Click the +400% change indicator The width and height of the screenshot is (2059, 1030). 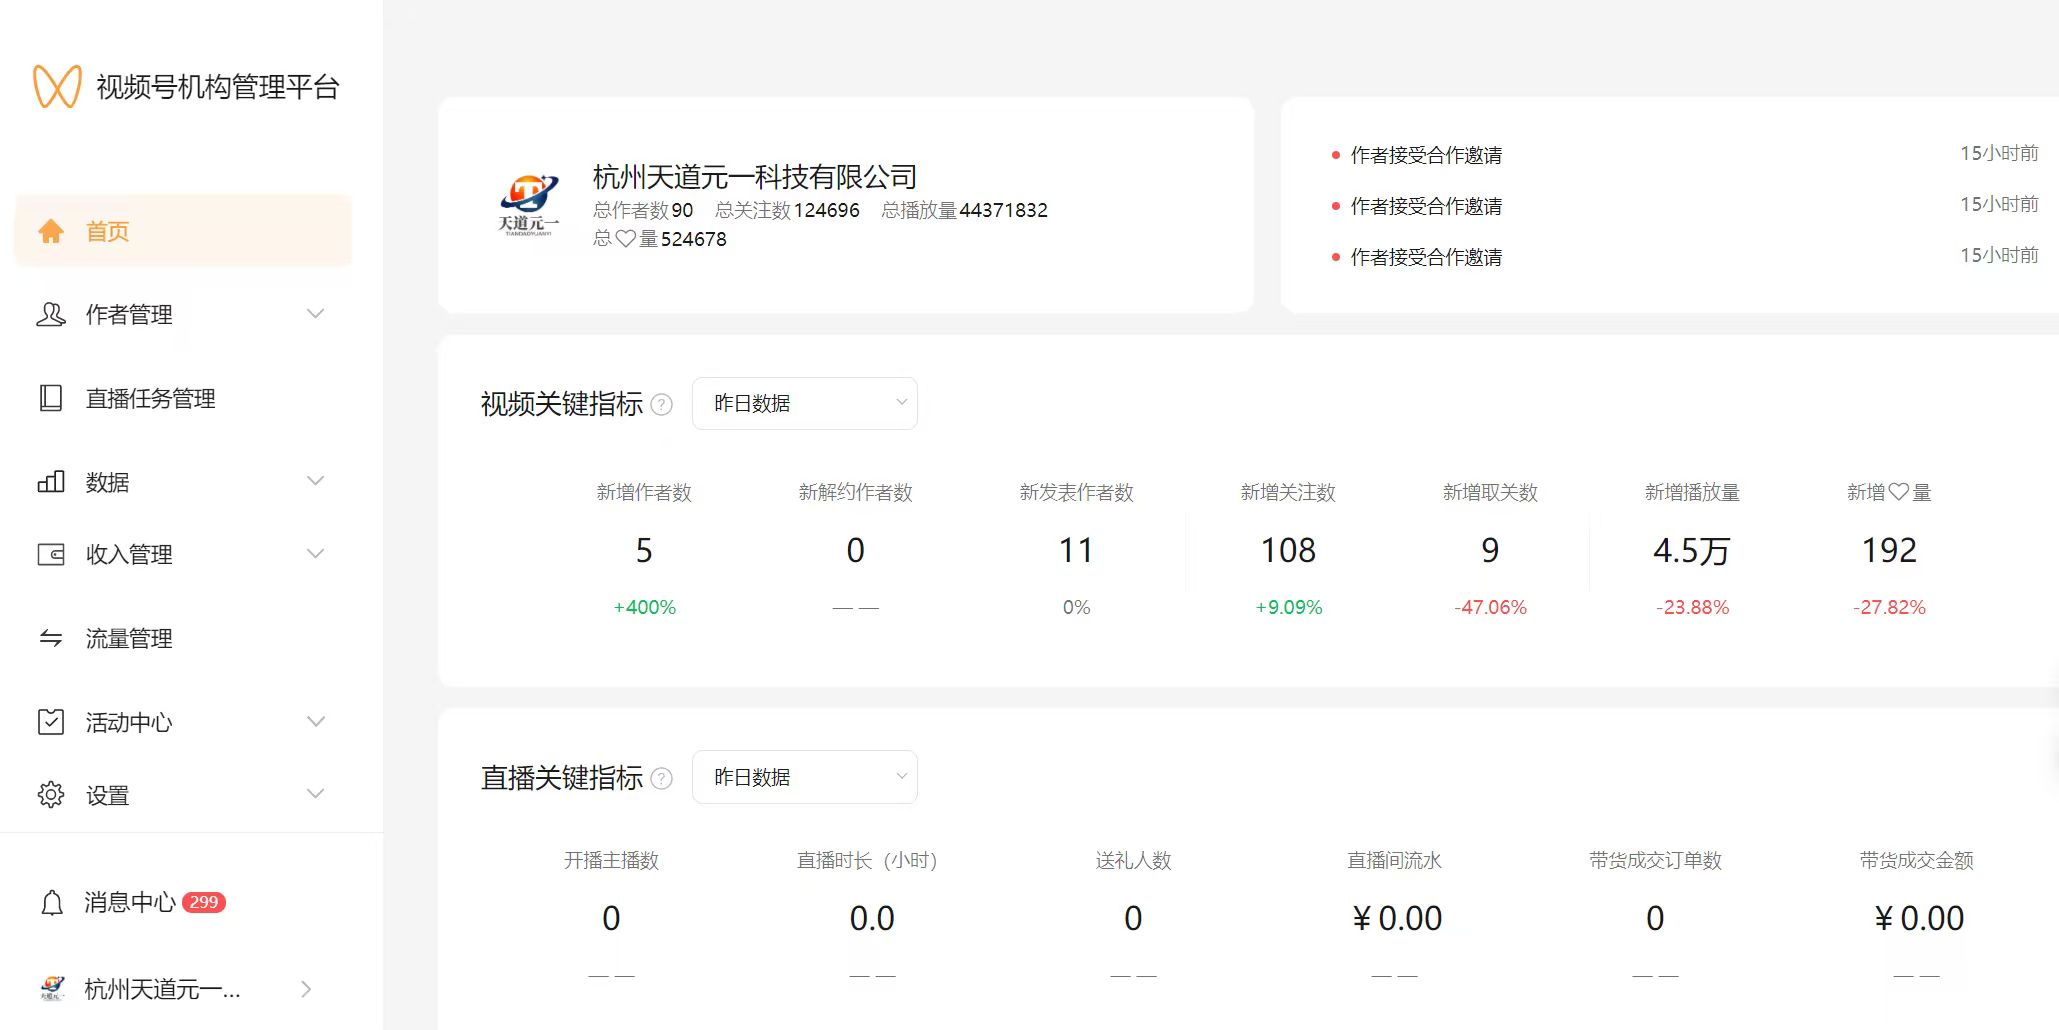click(x=645, y=607)
